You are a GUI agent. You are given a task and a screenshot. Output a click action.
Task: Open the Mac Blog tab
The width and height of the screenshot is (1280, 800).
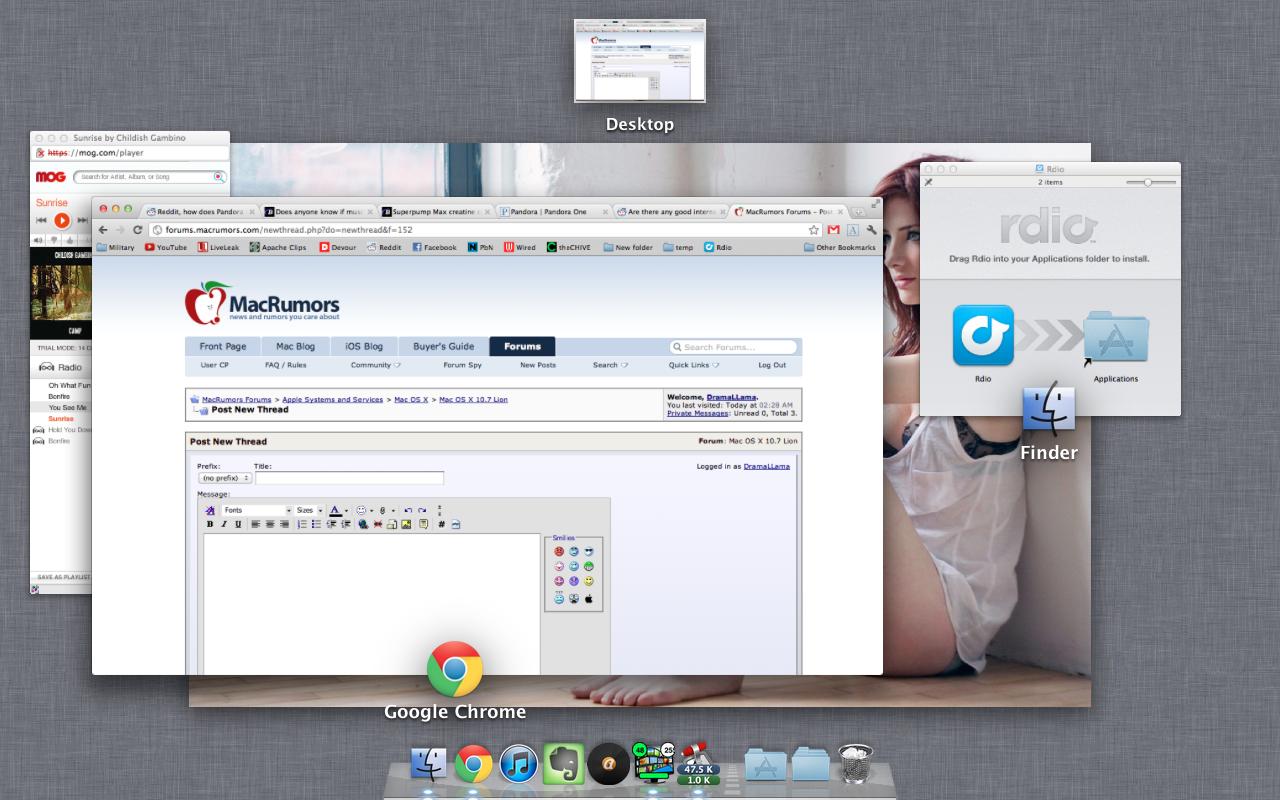pos(295,347)
